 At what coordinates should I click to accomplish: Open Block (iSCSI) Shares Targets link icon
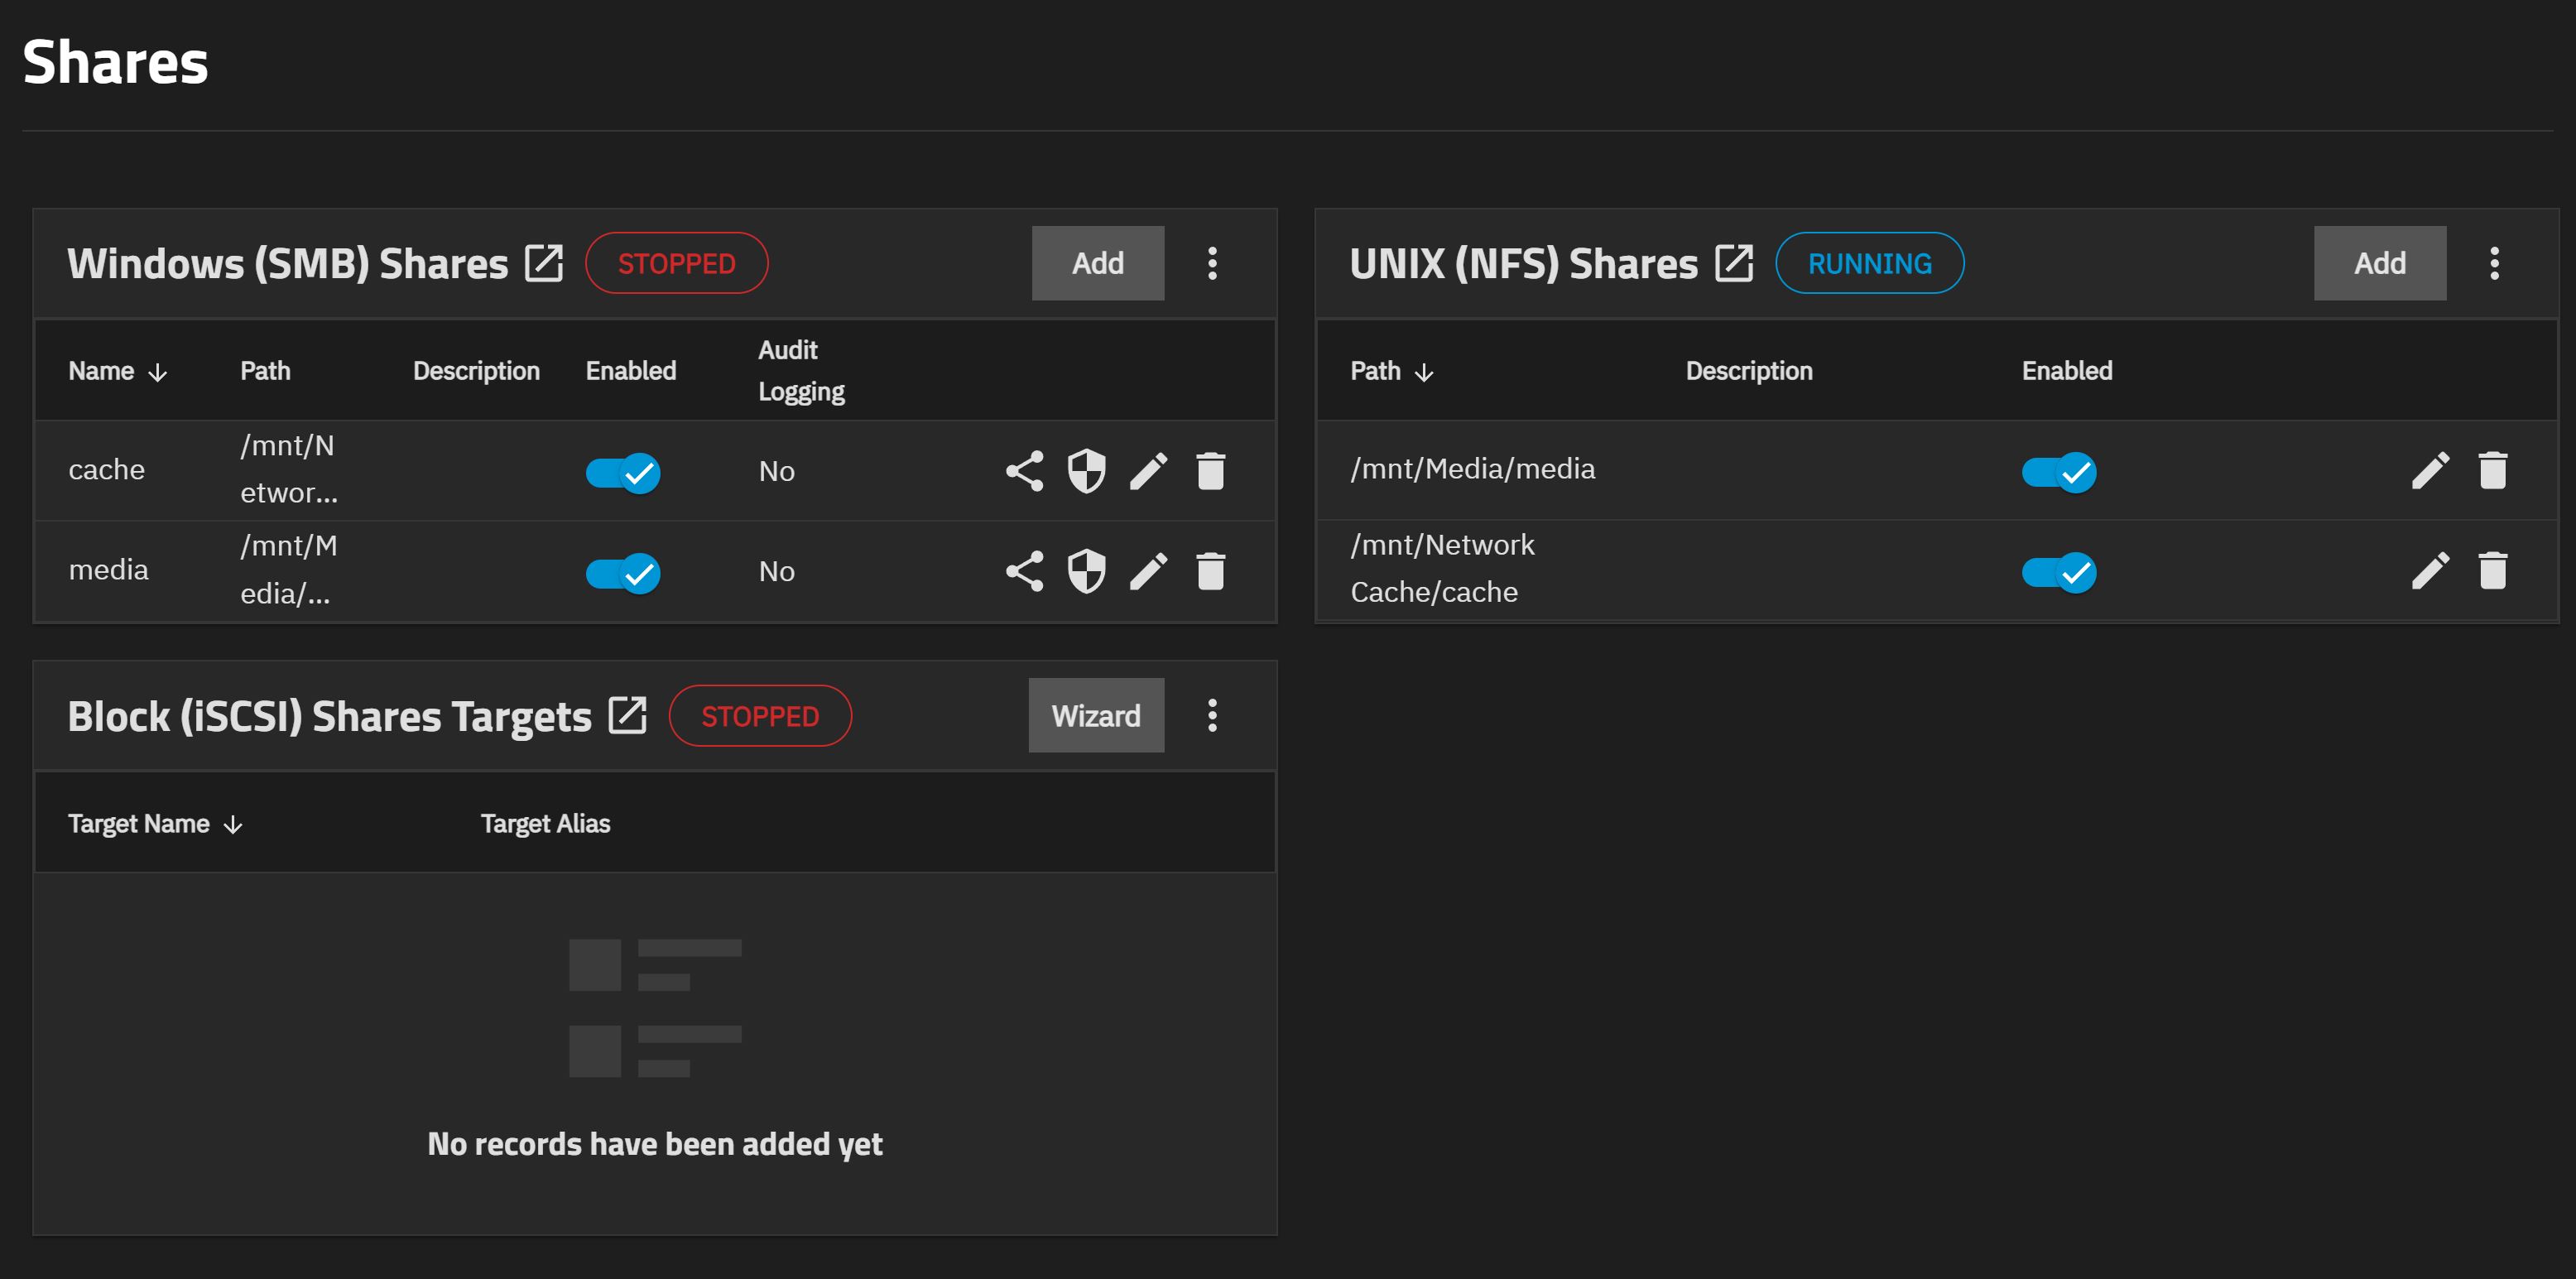click(628, 715)
